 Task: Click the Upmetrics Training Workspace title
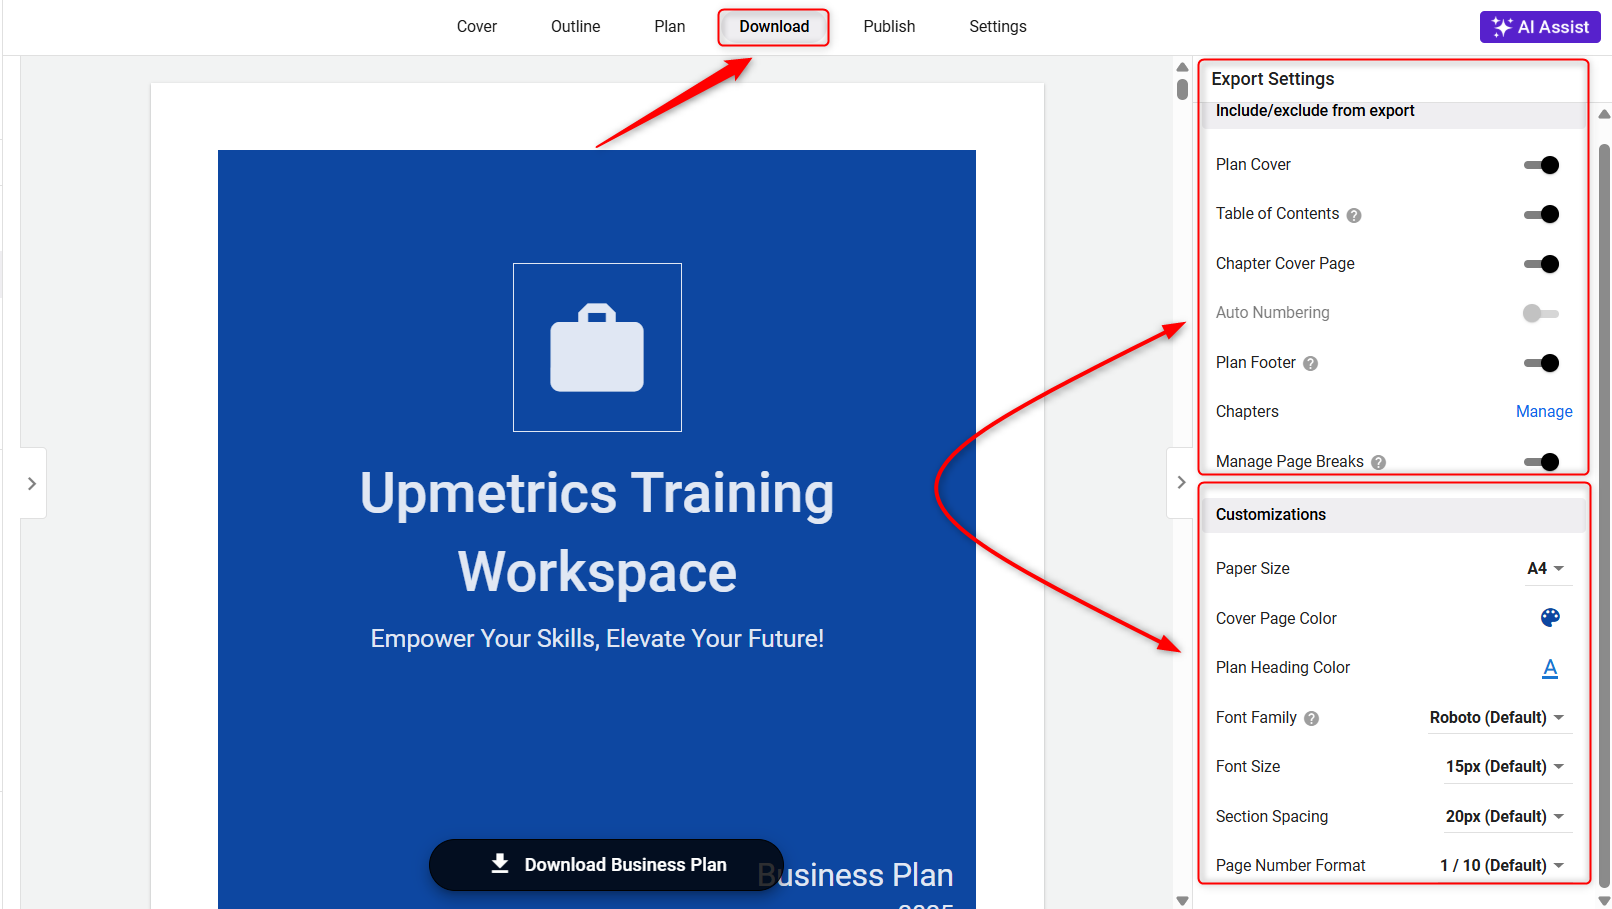point(597,532)
